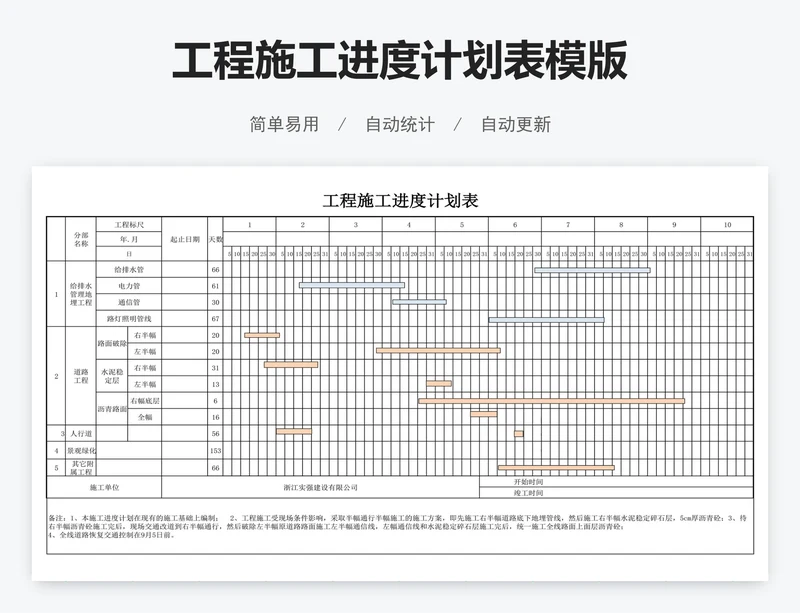Click the main heading 工程施工进度计划表模版
Screen dimensions: 800x613
400,61
